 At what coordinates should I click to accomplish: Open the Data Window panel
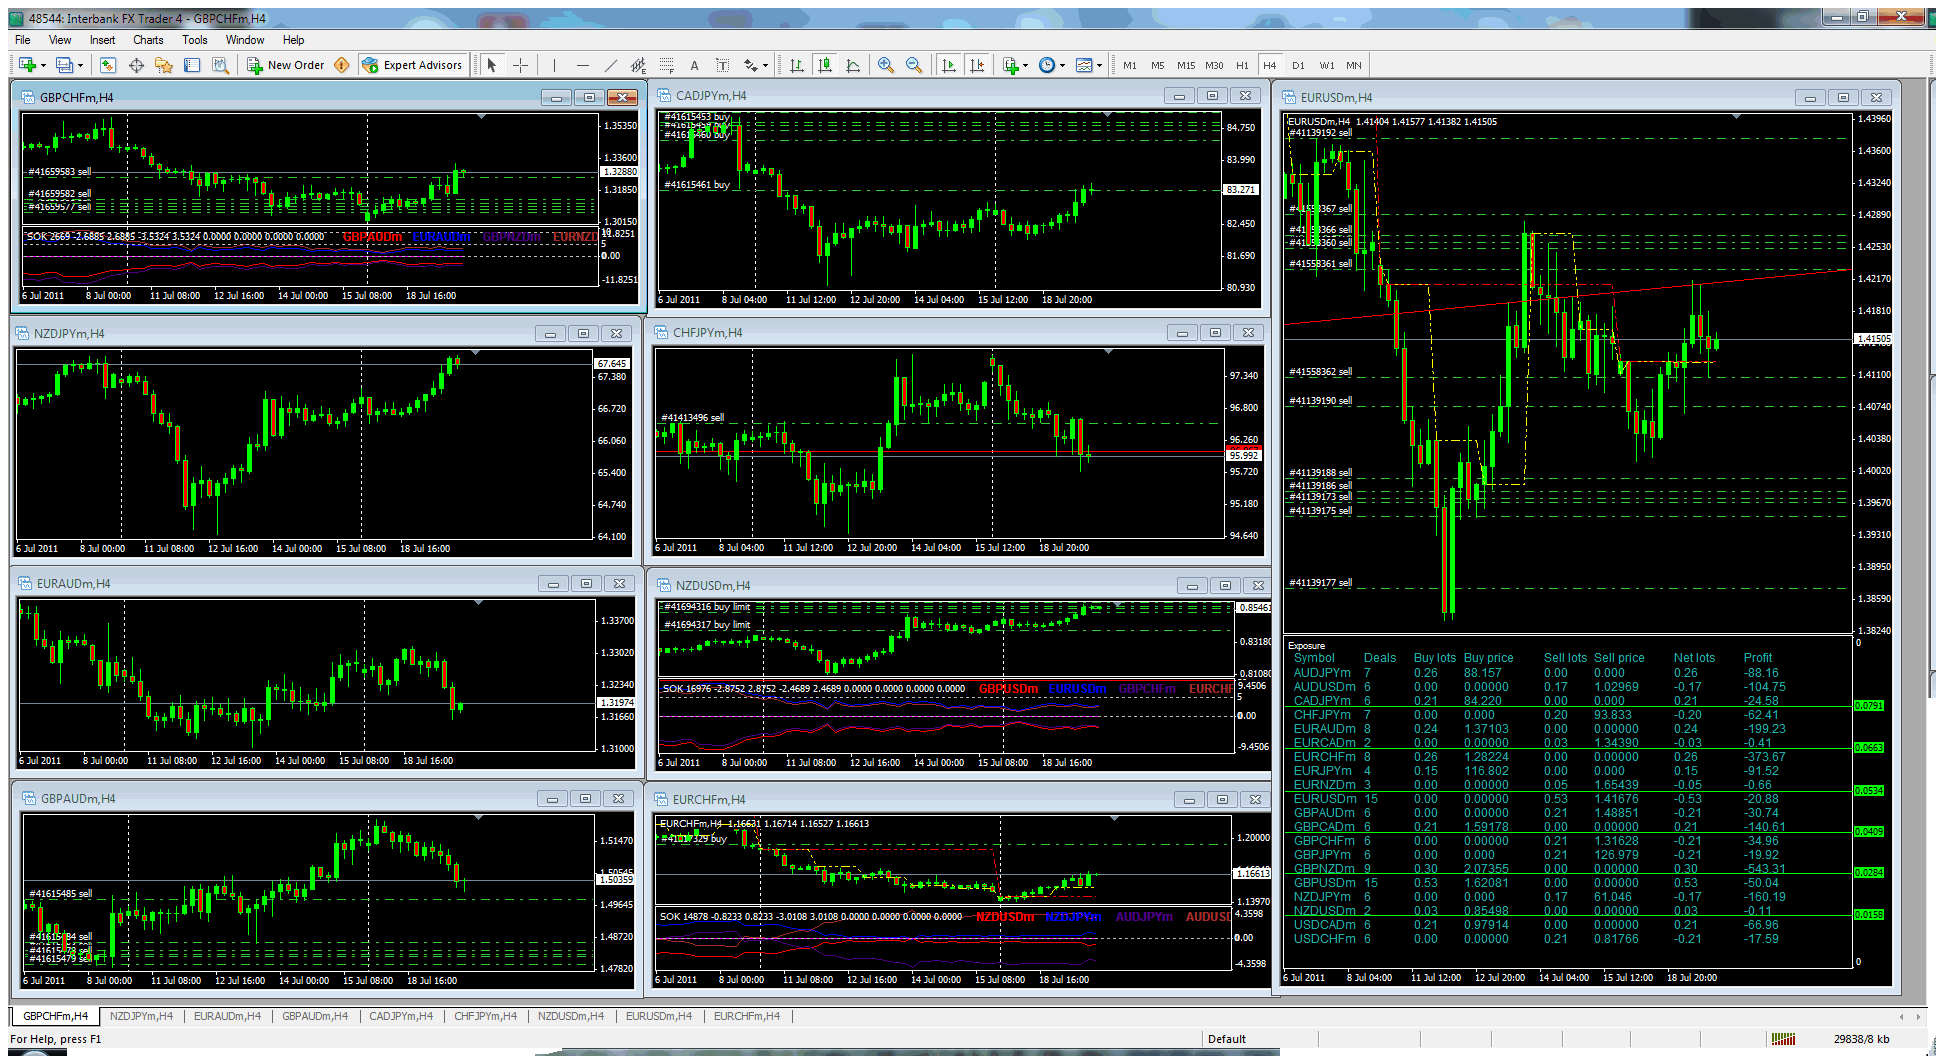click(136, 65)
